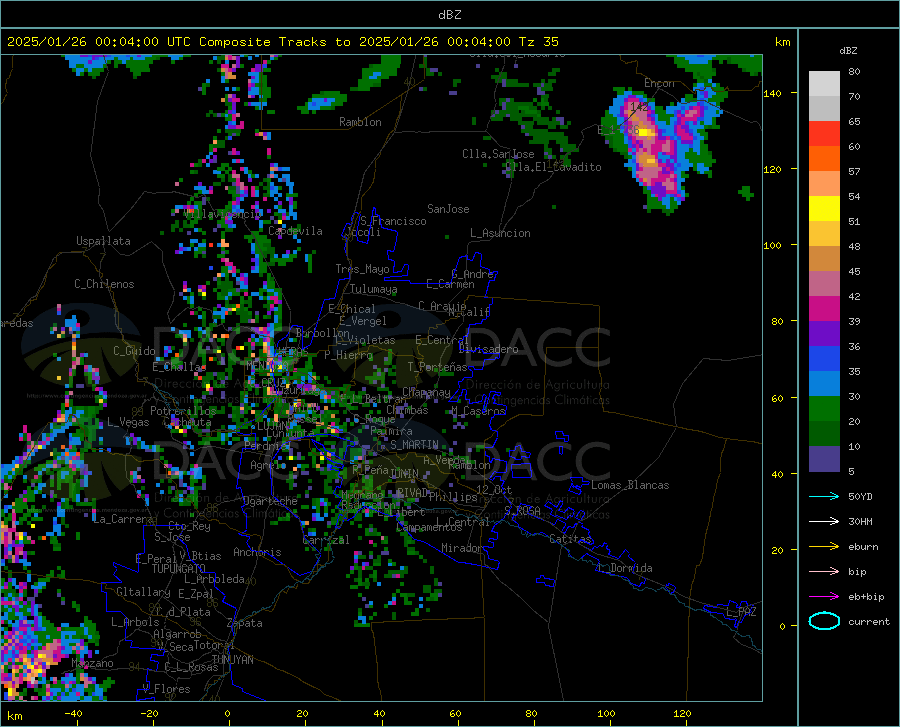Screen dimensions: 900x727
Task: Click the Uspallata map label
Action: [103, 241]
